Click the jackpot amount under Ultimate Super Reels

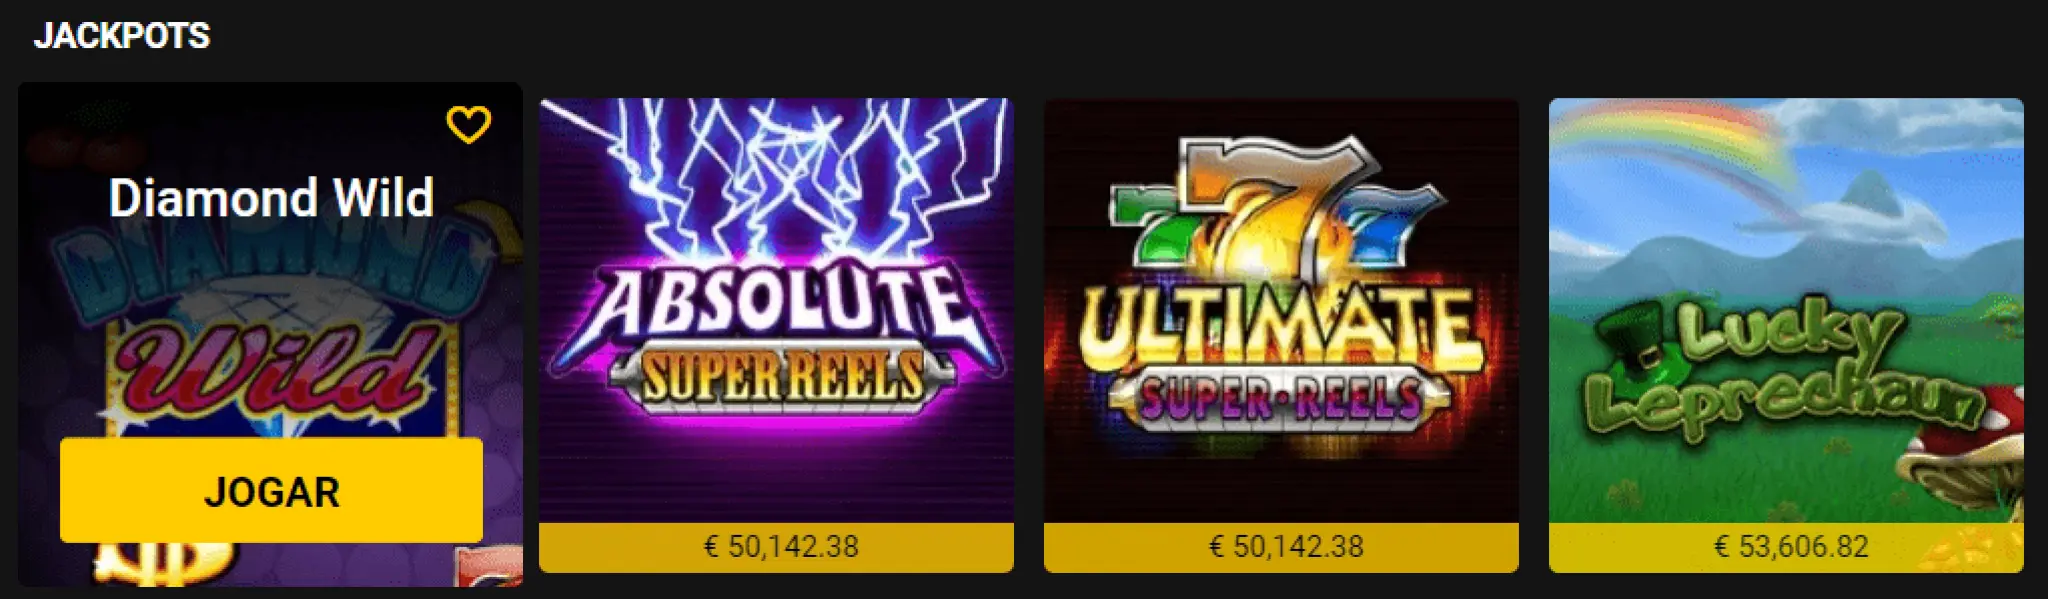pyautogui.click(x=1286, y=547)
